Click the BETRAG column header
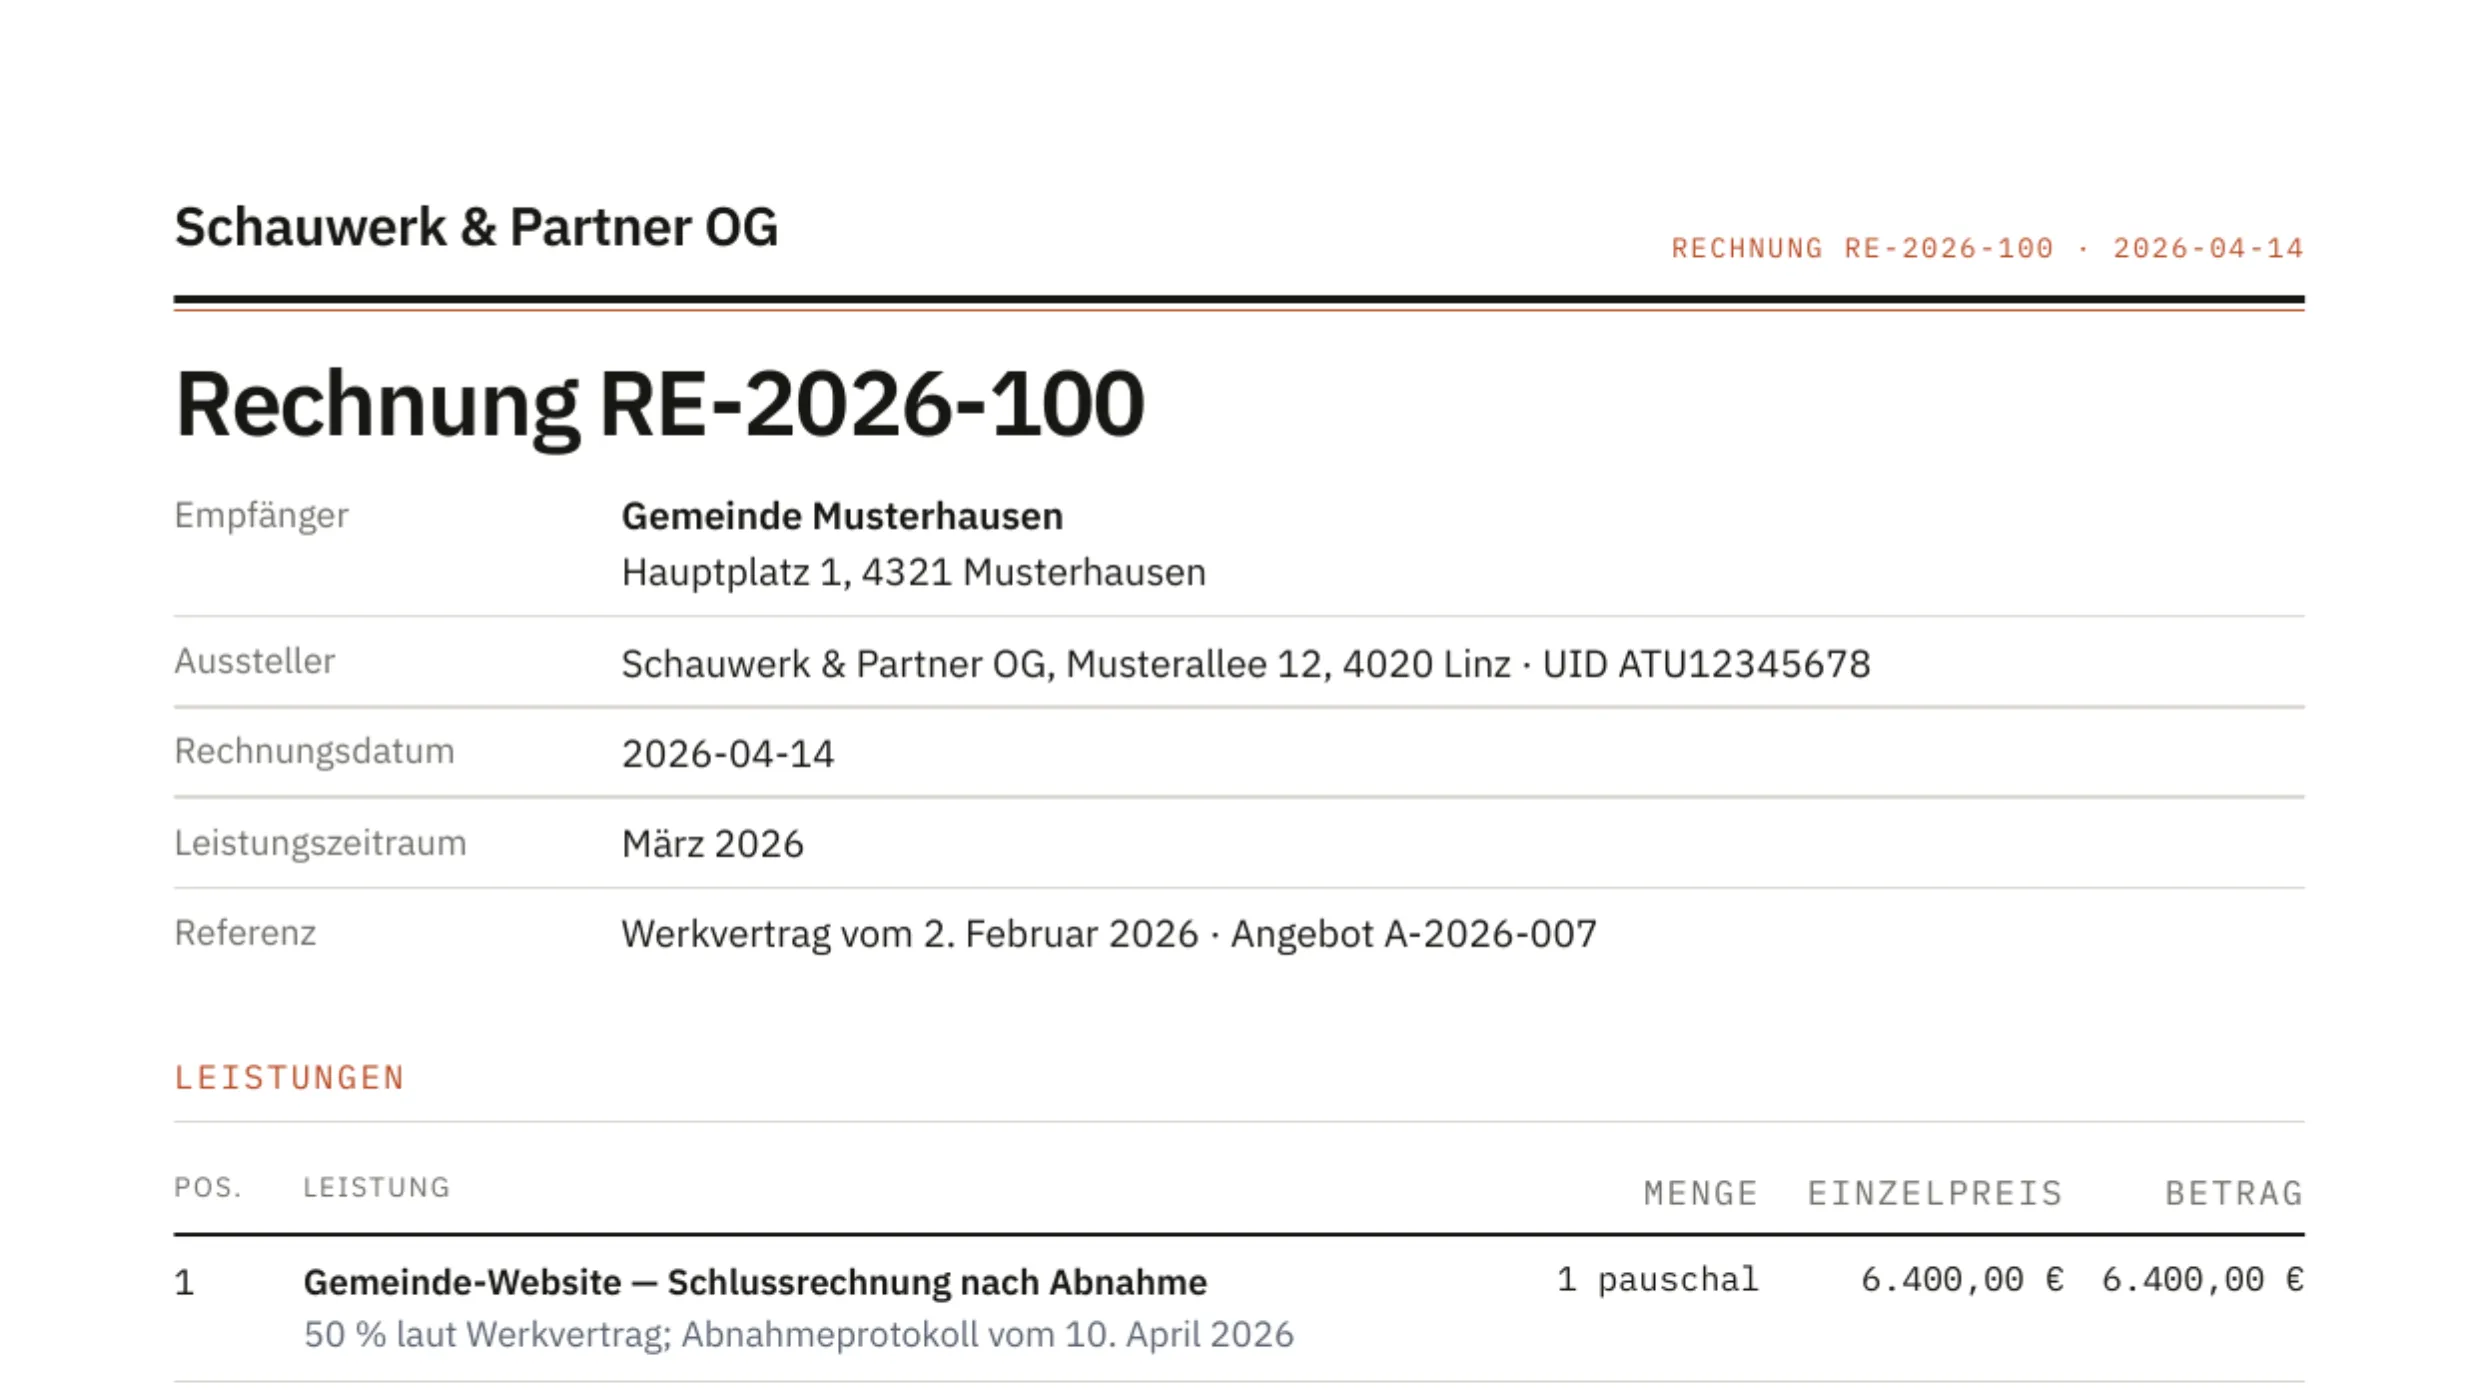2480x1396 pixels. (x=2234, y=1193)
